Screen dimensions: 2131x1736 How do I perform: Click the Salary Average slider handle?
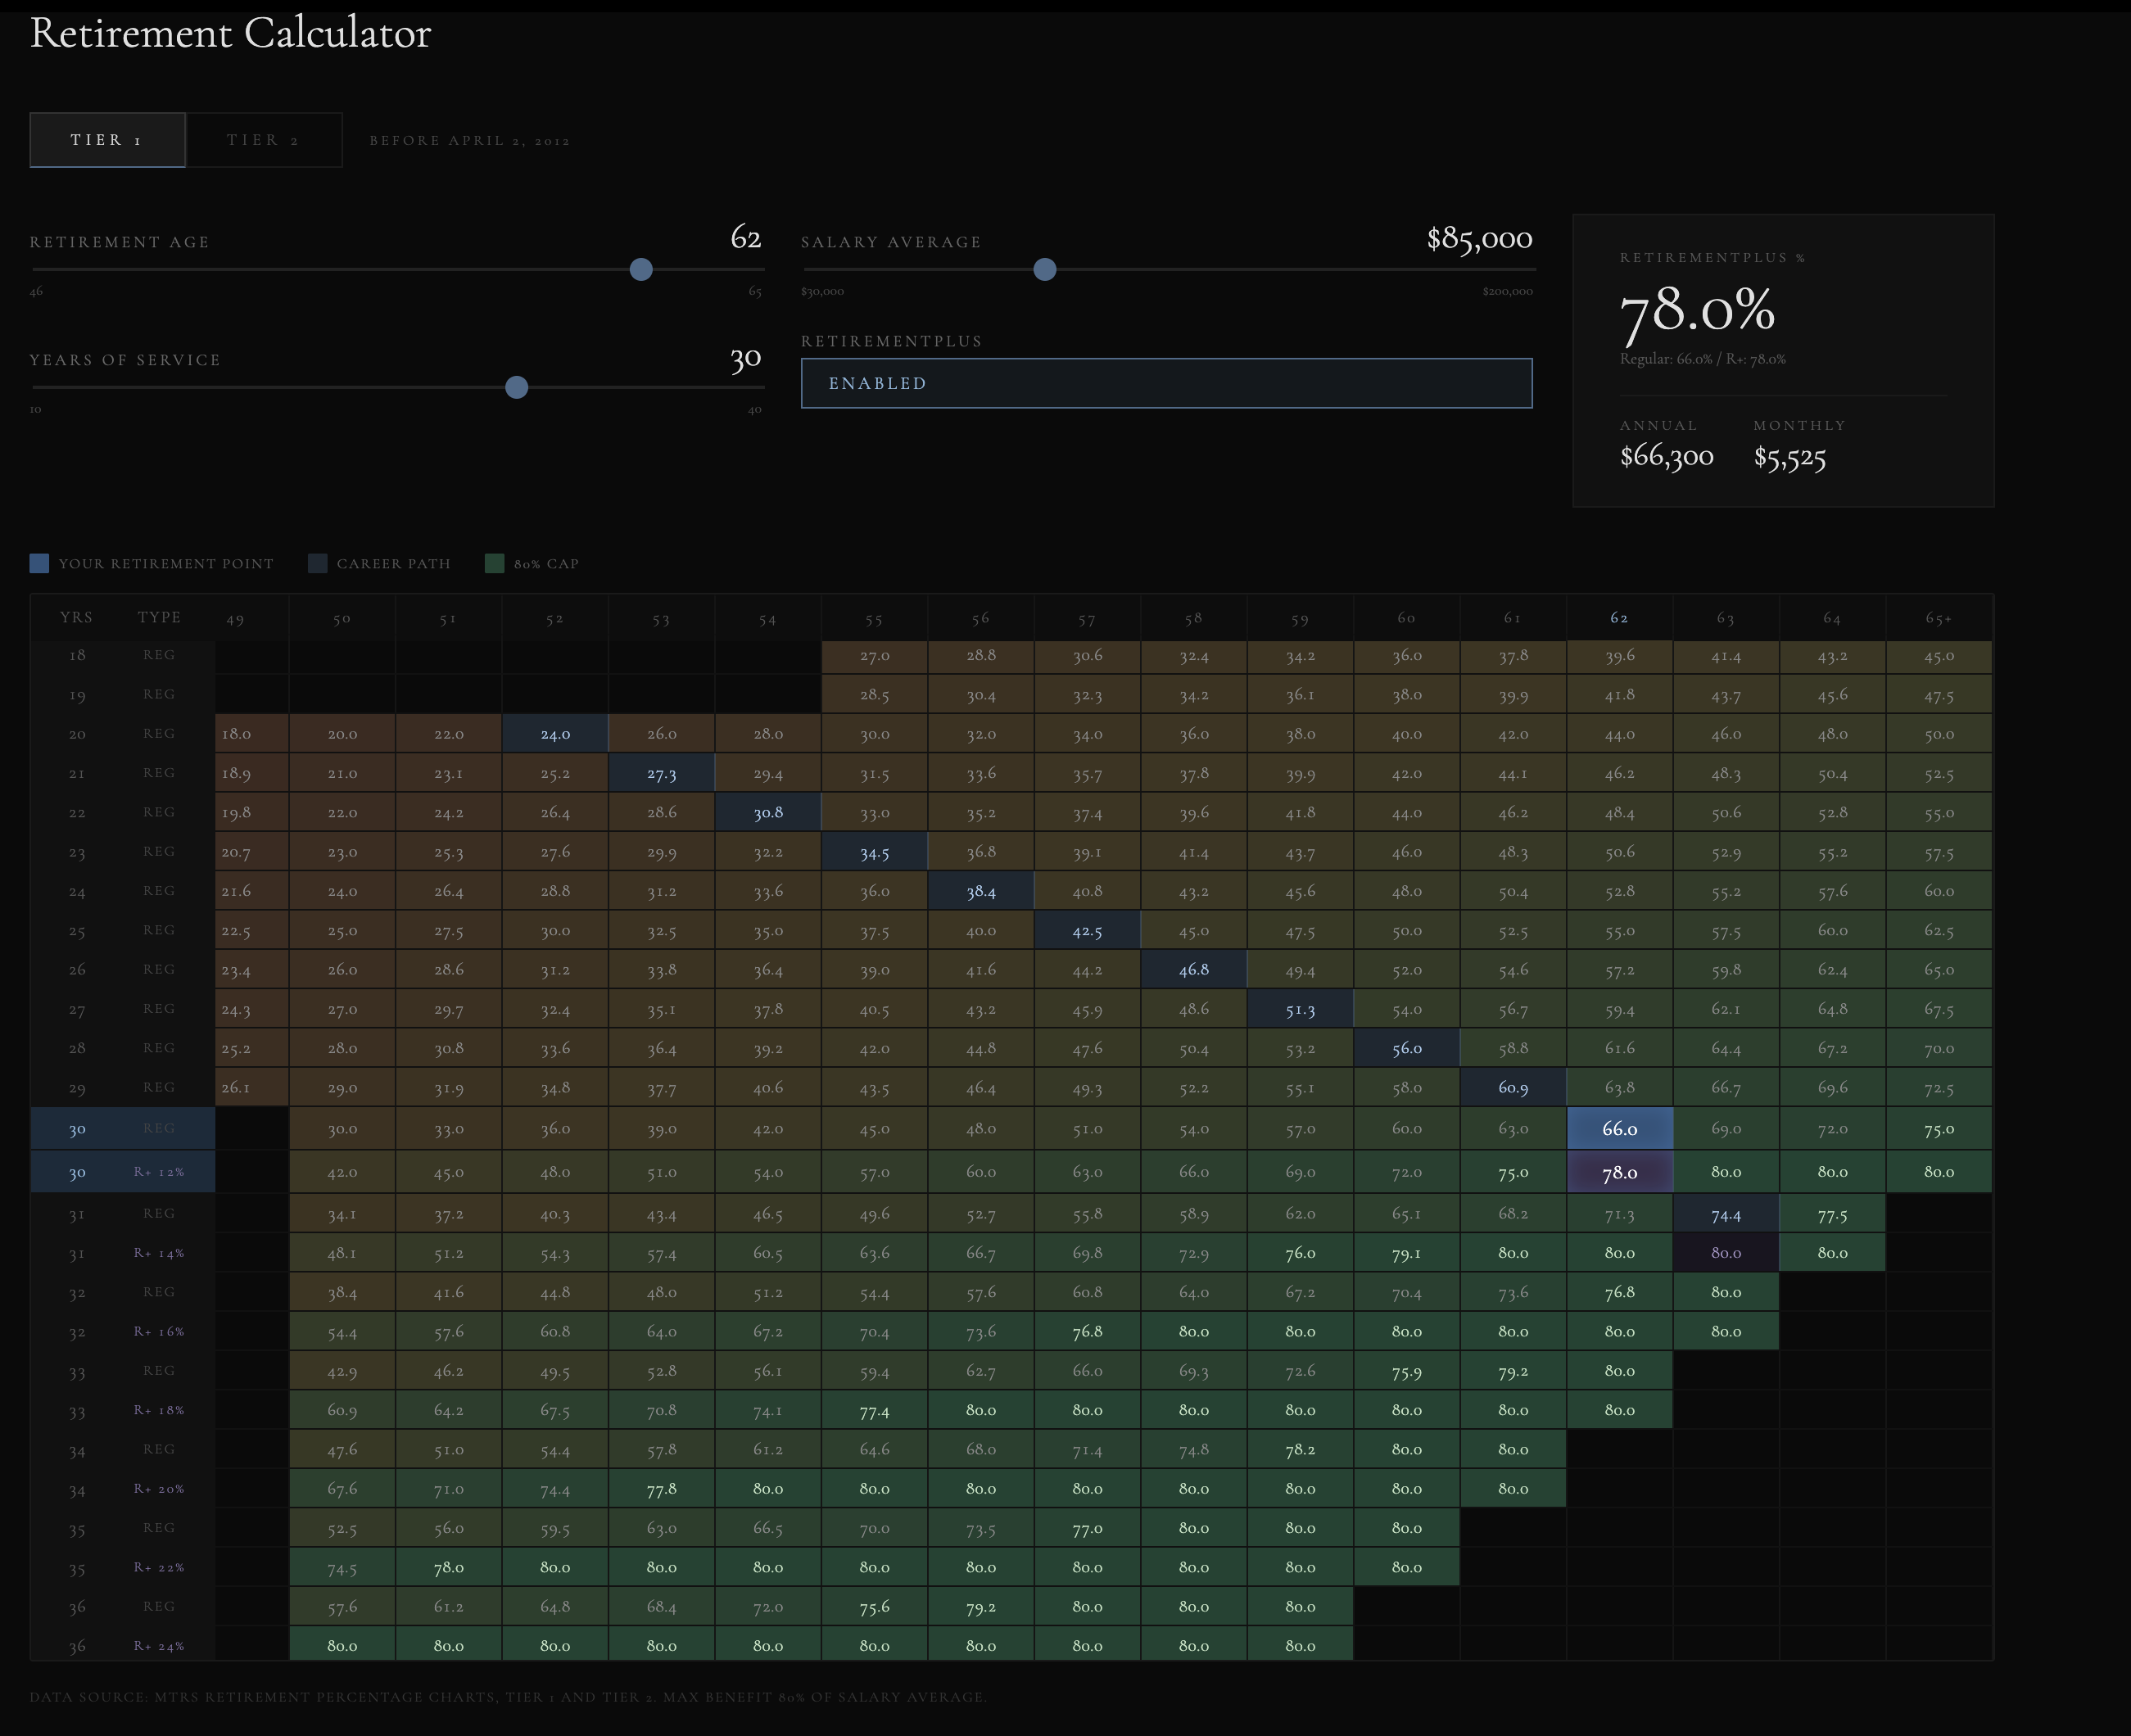point(1044,270)
